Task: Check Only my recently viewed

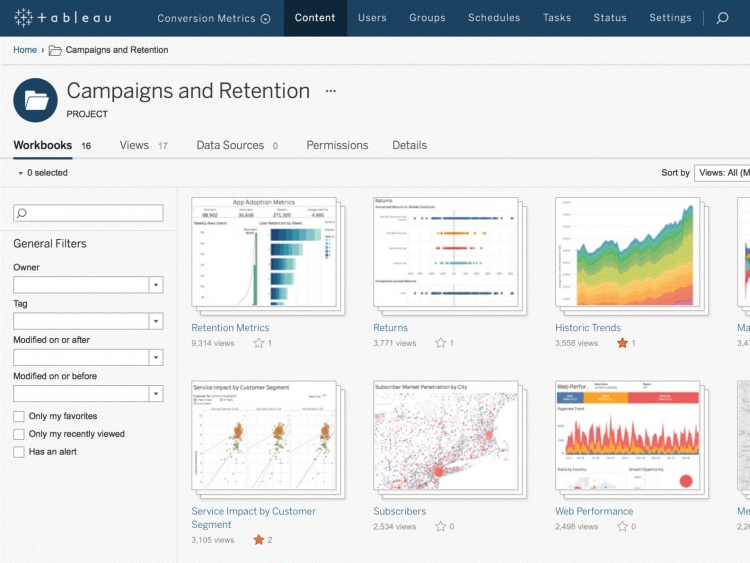Action: click(19, 434)
